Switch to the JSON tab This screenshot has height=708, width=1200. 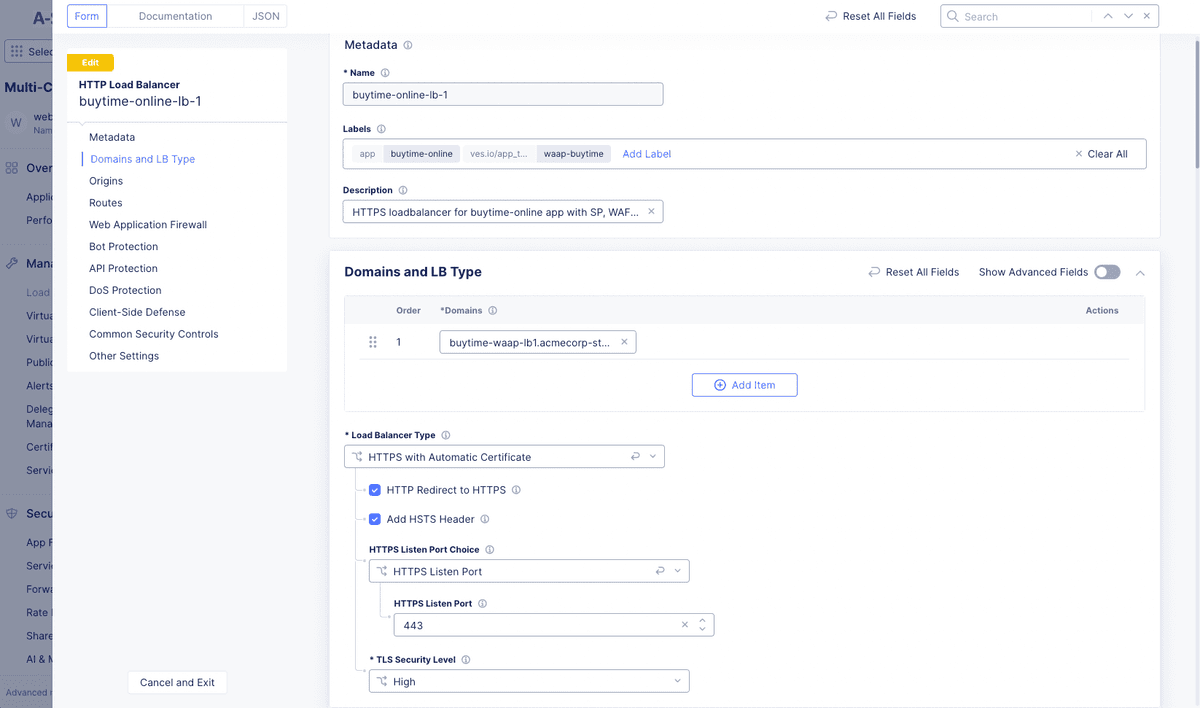pos(266,15)
